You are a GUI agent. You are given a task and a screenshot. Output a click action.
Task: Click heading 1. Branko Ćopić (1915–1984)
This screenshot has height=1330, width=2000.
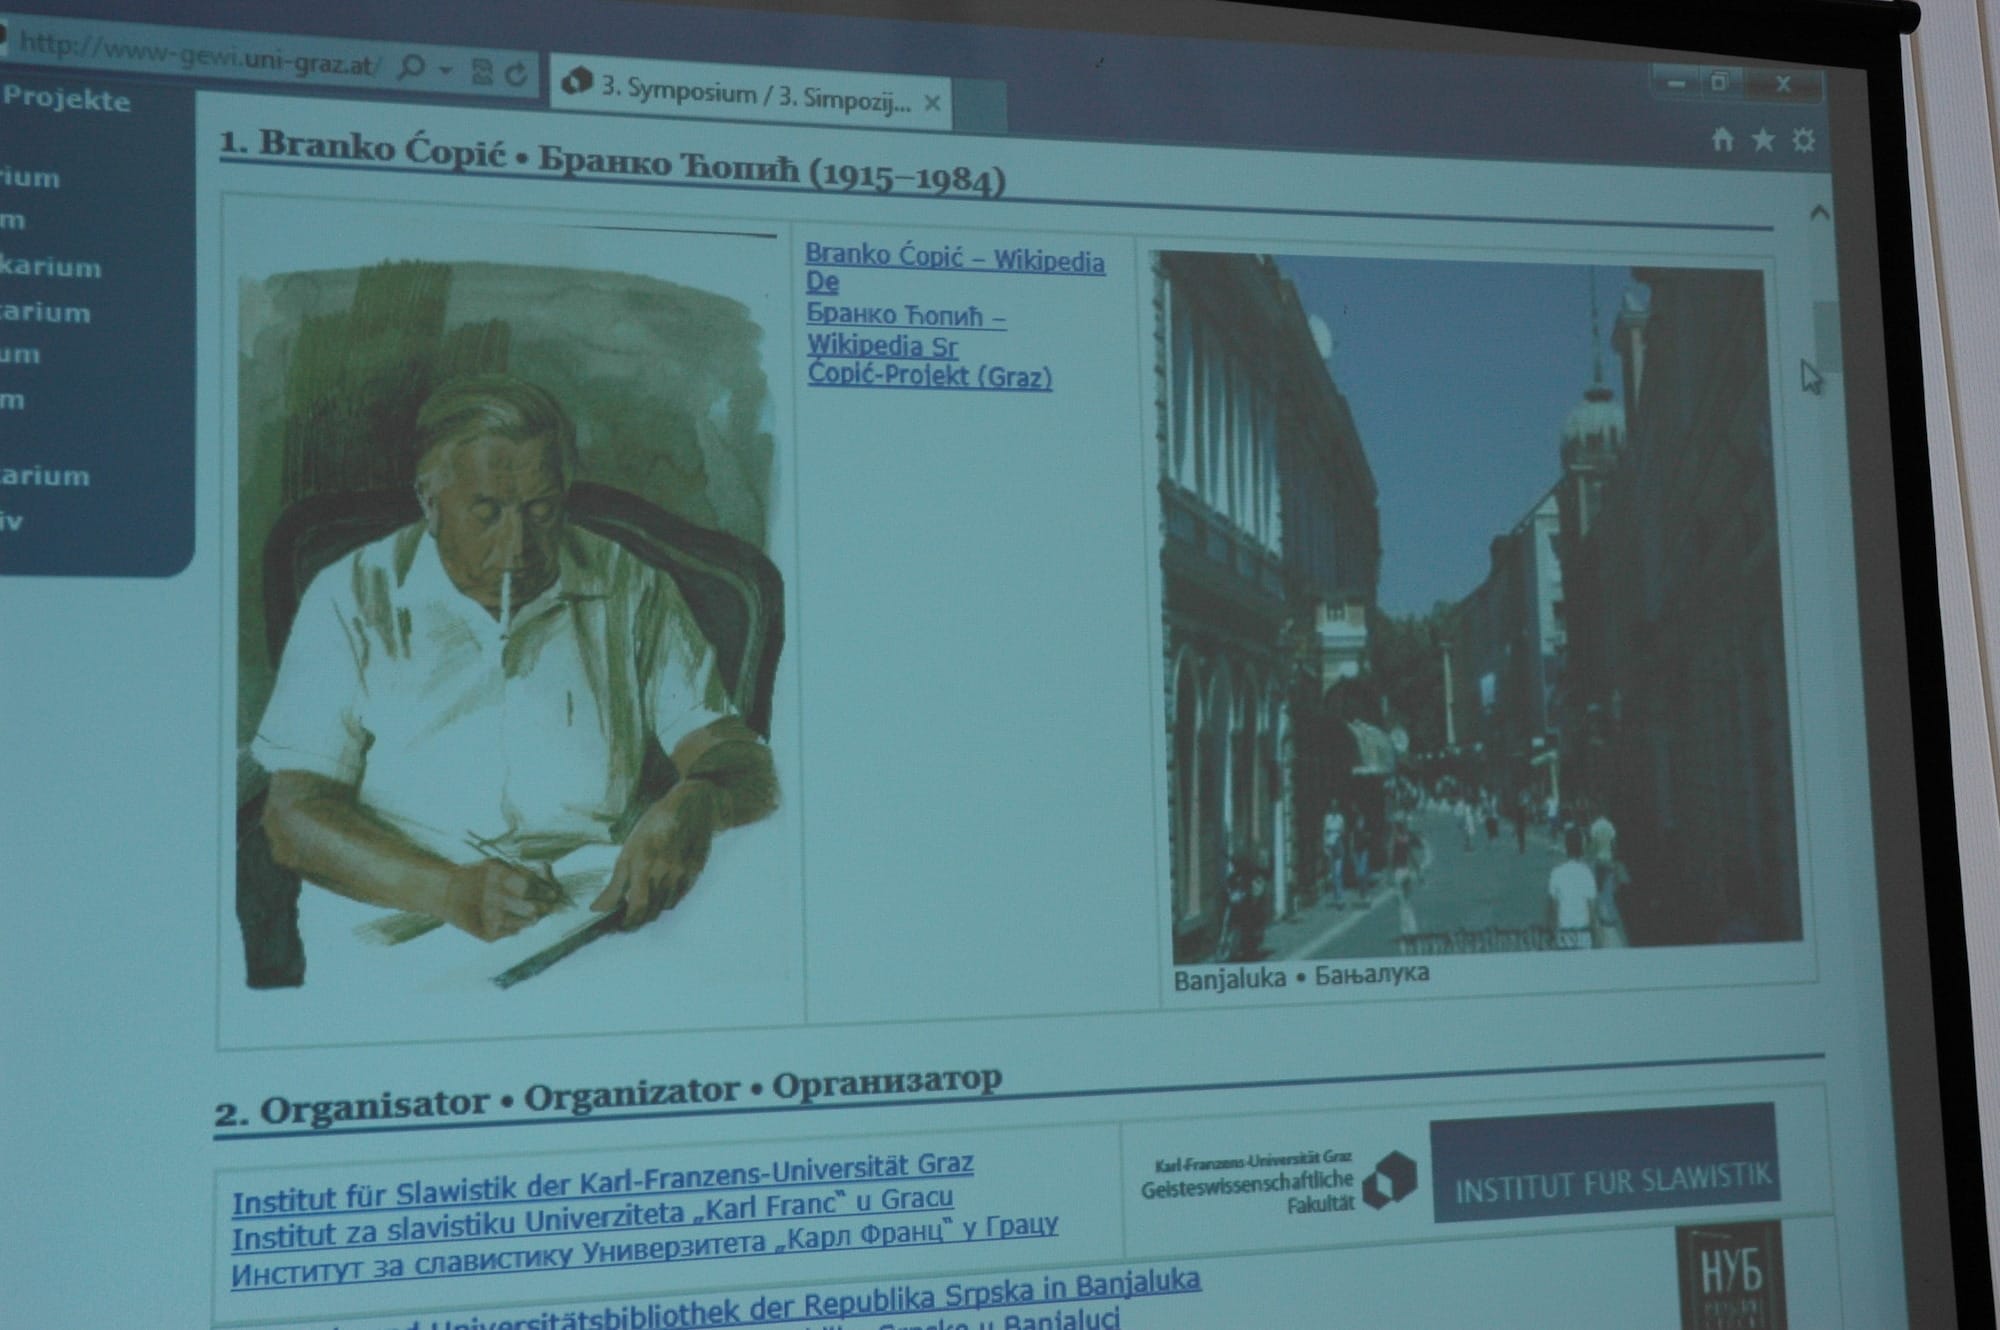click(x=612, y=165)
